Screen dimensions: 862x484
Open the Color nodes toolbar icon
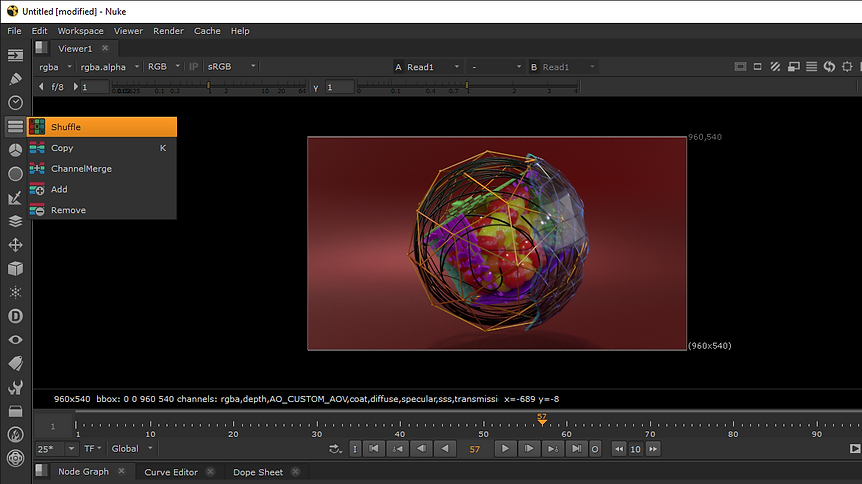tap(15, 150)
